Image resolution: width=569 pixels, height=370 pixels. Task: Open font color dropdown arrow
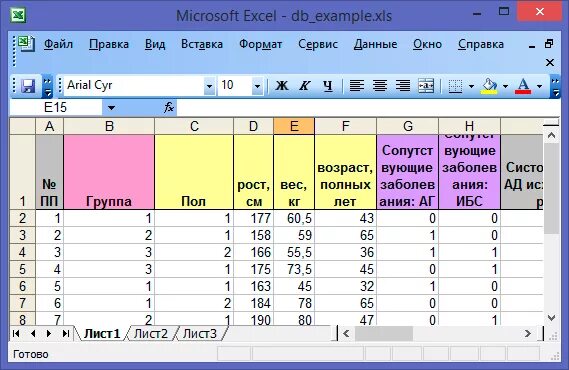click(539, 86)
